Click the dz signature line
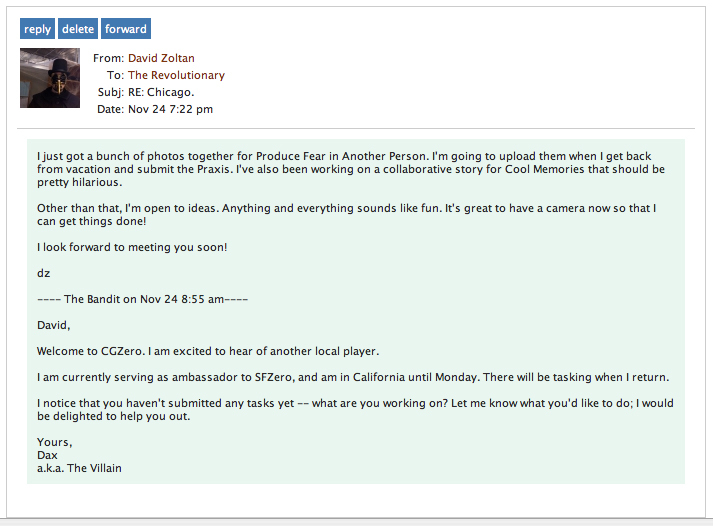713x526 pixels. (43, 273)
